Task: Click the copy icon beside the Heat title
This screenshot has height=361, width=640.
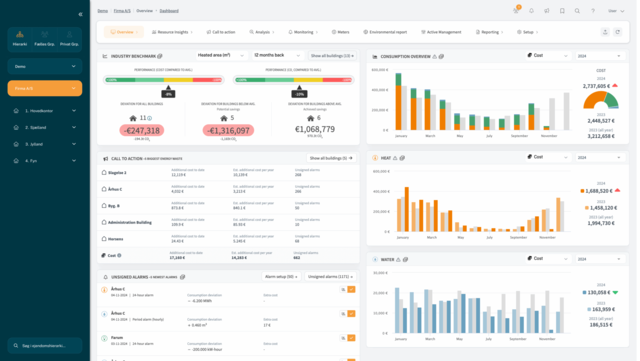Action: (402, 158)
